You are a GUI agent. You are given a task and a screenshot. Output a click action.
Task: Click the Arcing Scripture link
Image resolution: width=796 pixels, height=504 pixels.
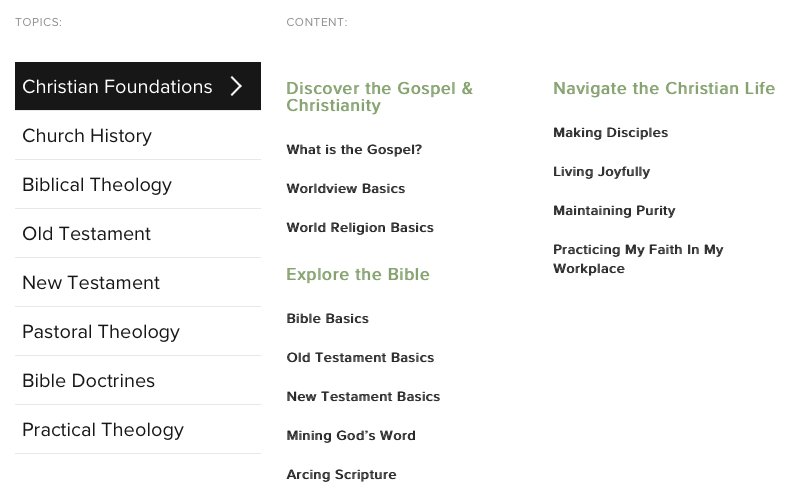coord(341,475)
